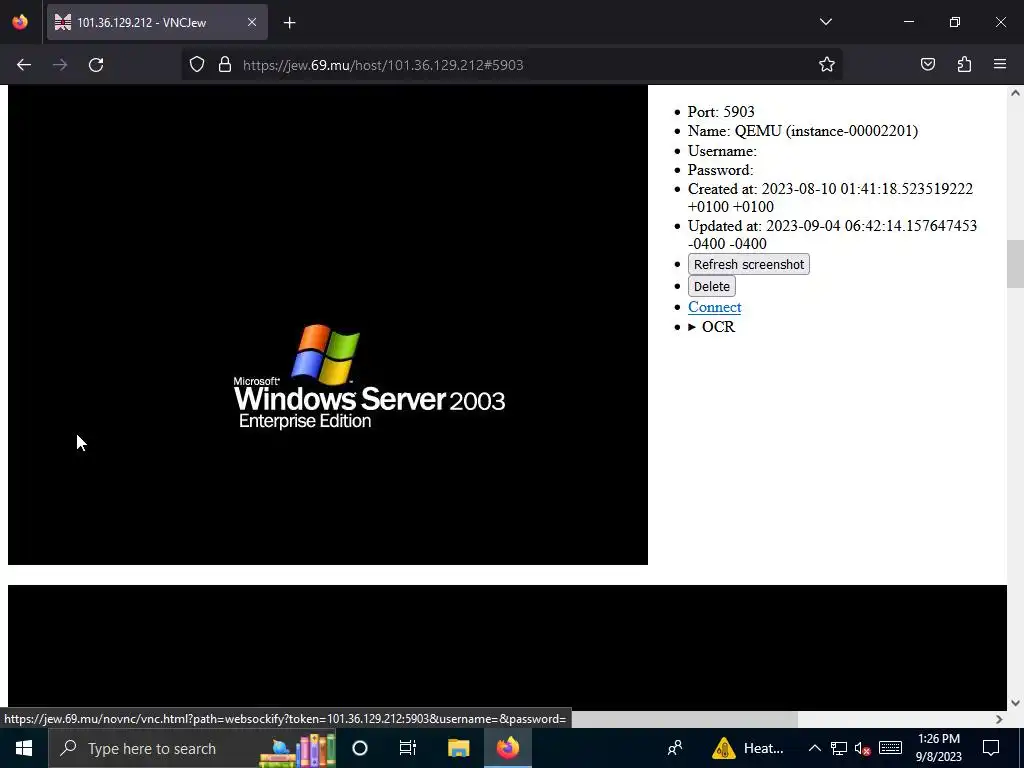The width and height of the screenshot is (1024, 768).
Task: Open Task View on the taskbar
Action: click(408, 748)
